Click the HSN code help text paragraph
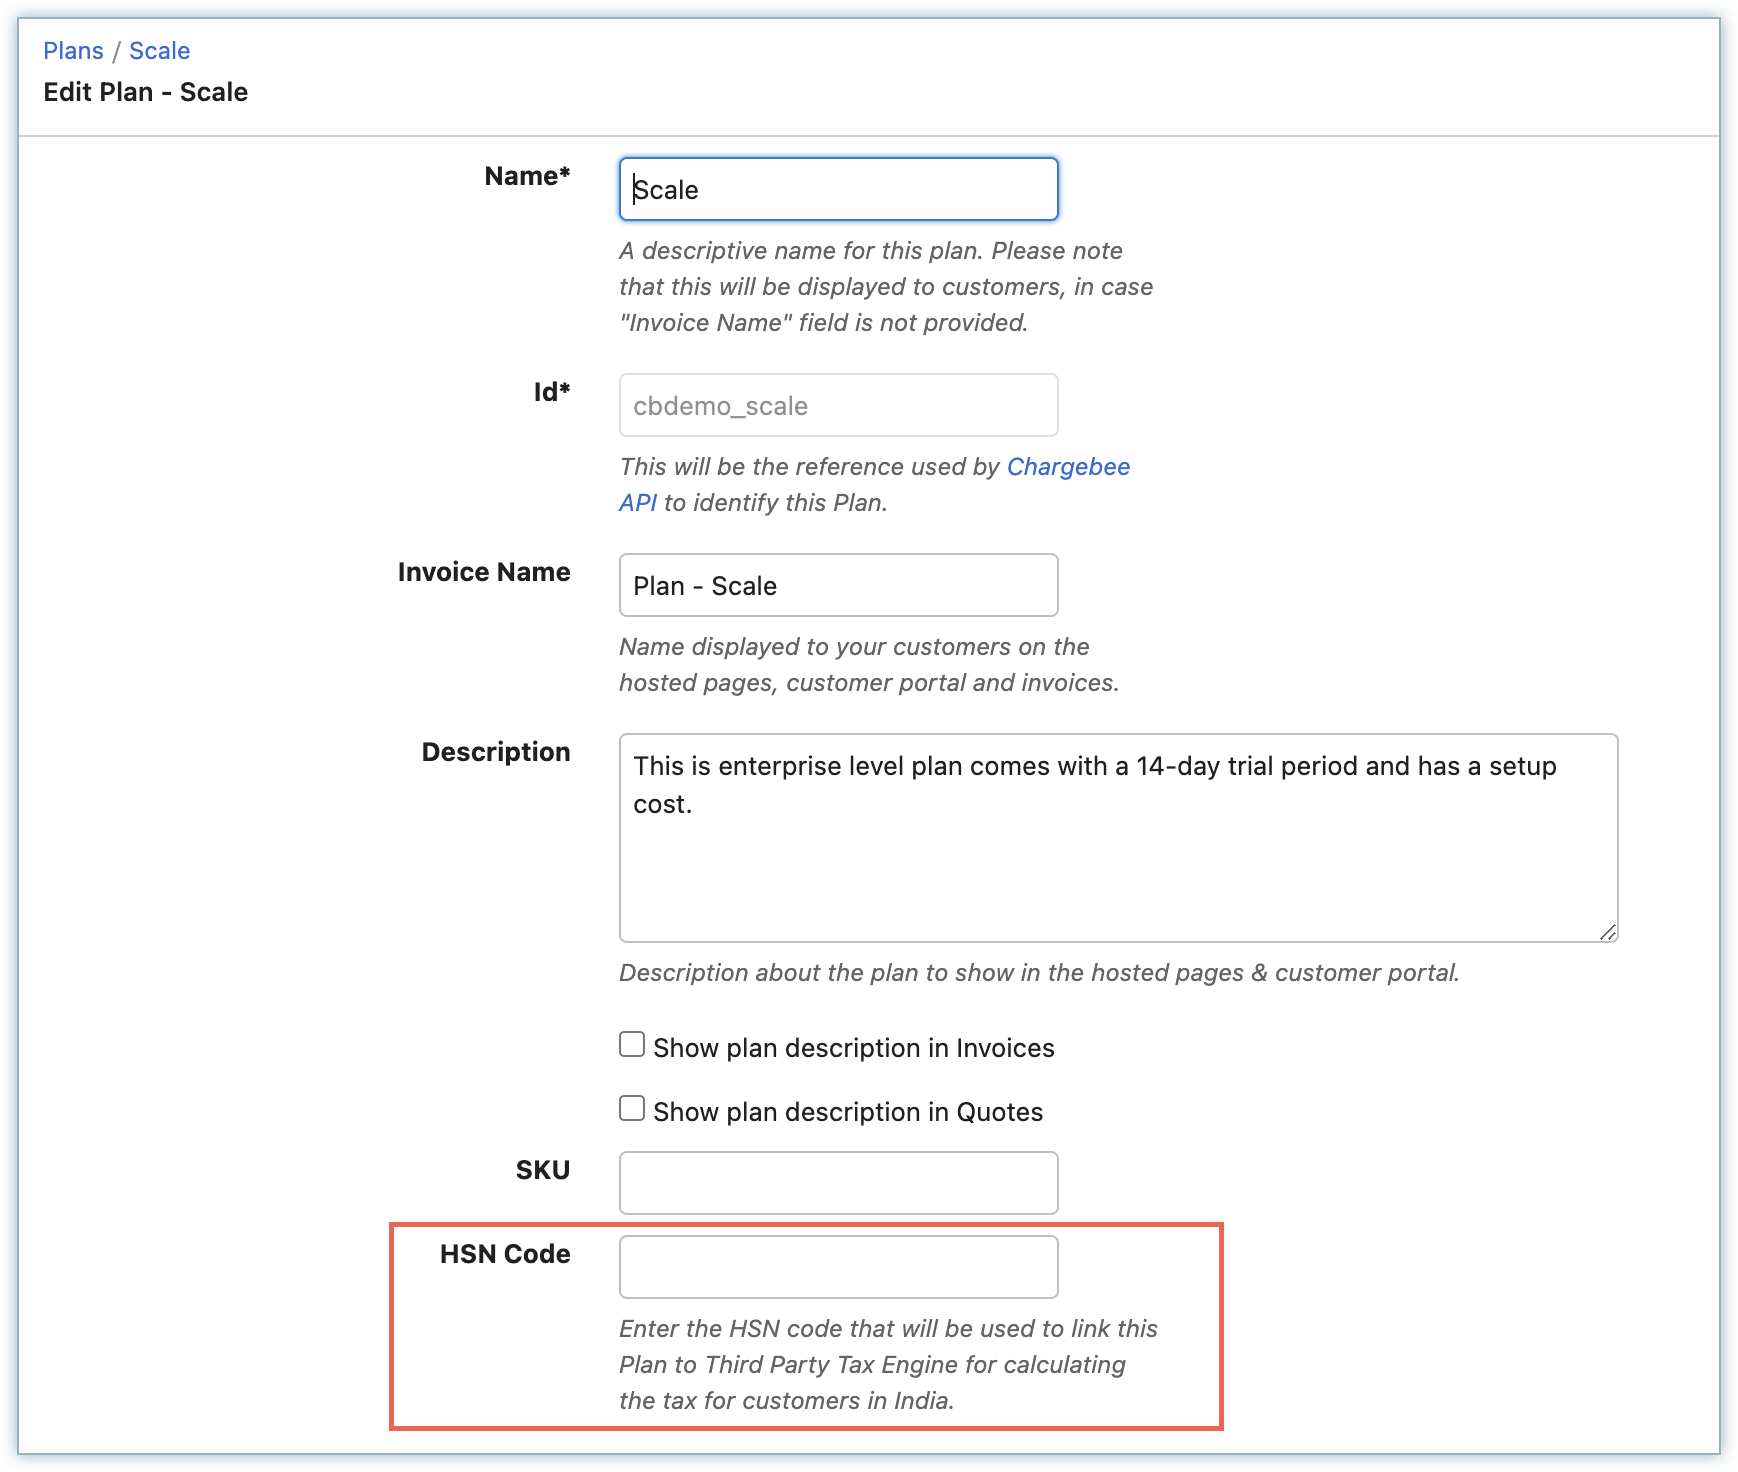Image resolution: width=1738 pixels, height=1472 pixels. click(887, 1365)
